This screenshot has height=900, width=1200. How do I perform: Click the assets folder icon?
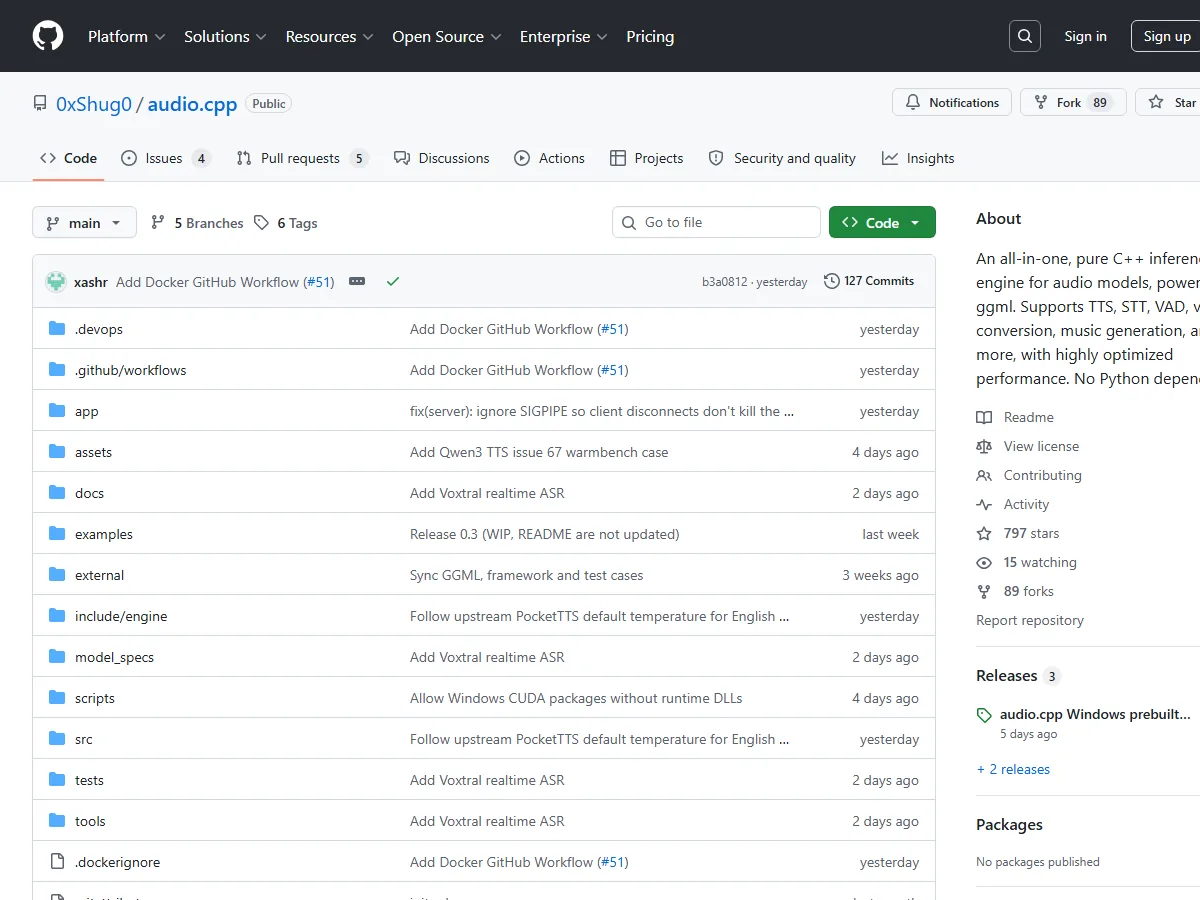[57, 452]
